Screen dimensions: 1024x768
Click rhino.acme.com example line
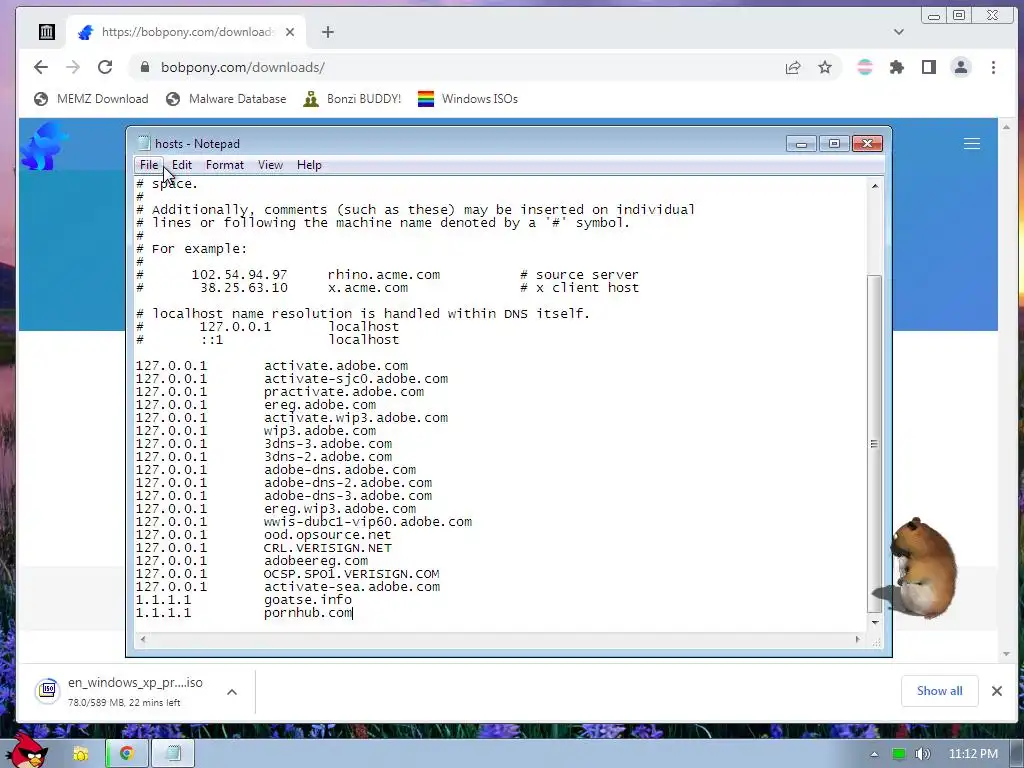[x=387, y=275]
